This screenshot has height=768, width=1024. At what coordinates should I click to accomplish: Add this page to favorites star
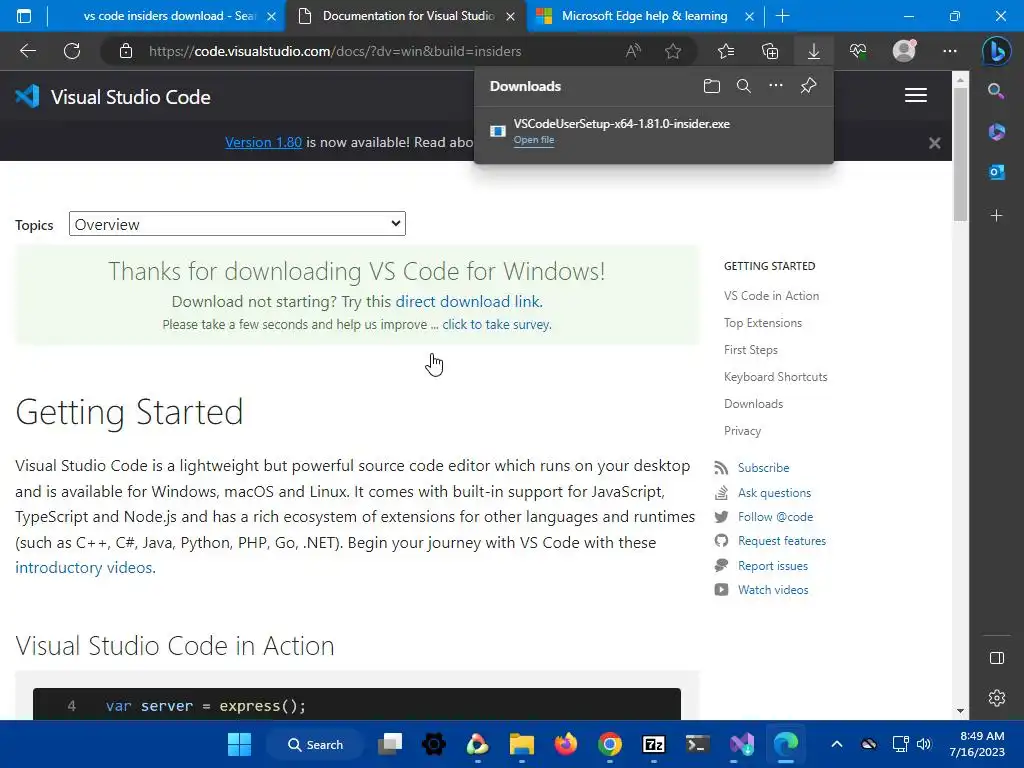point(673,51)
